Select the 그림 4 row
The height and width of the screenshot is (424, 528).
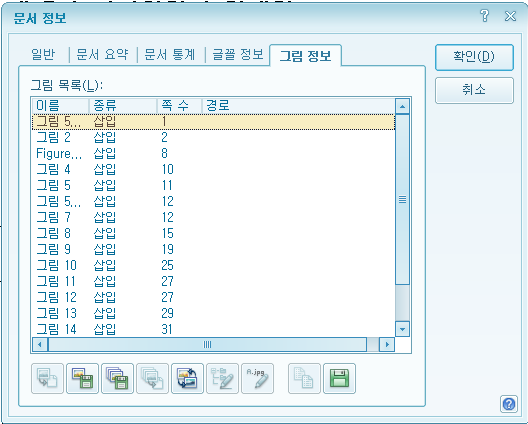(x=213, y=169)
